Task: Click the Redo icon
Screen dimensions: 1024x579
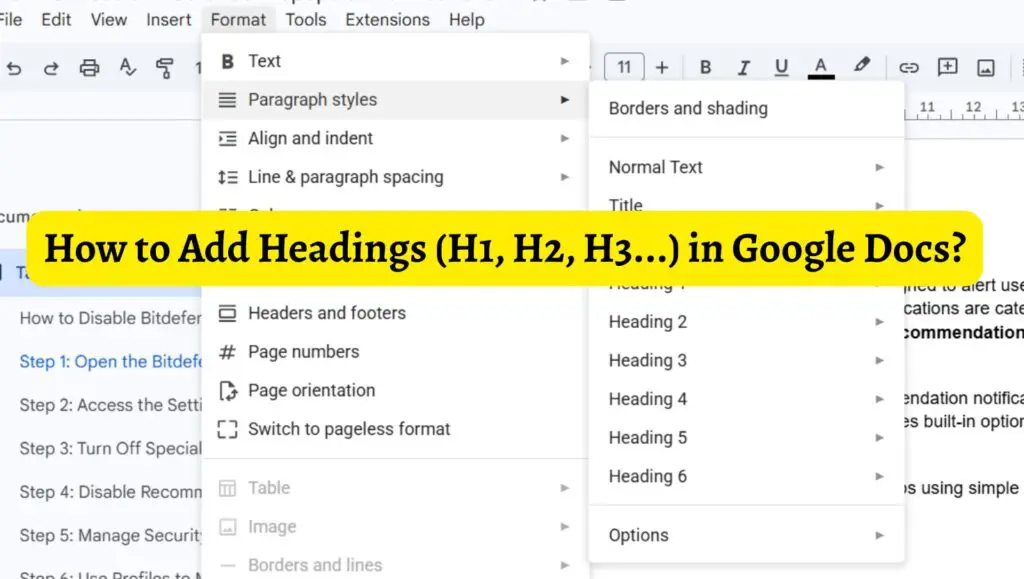Action: [51, 68]
